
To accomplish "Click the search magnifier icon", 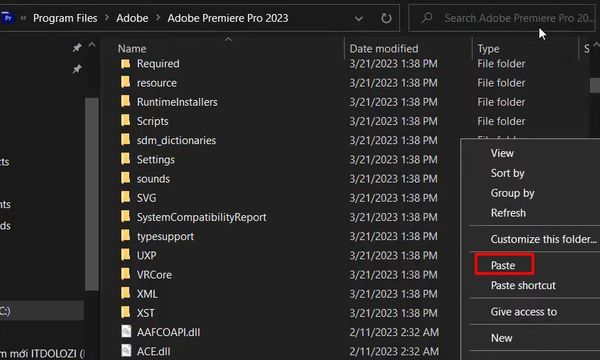I will pos(427,18).
